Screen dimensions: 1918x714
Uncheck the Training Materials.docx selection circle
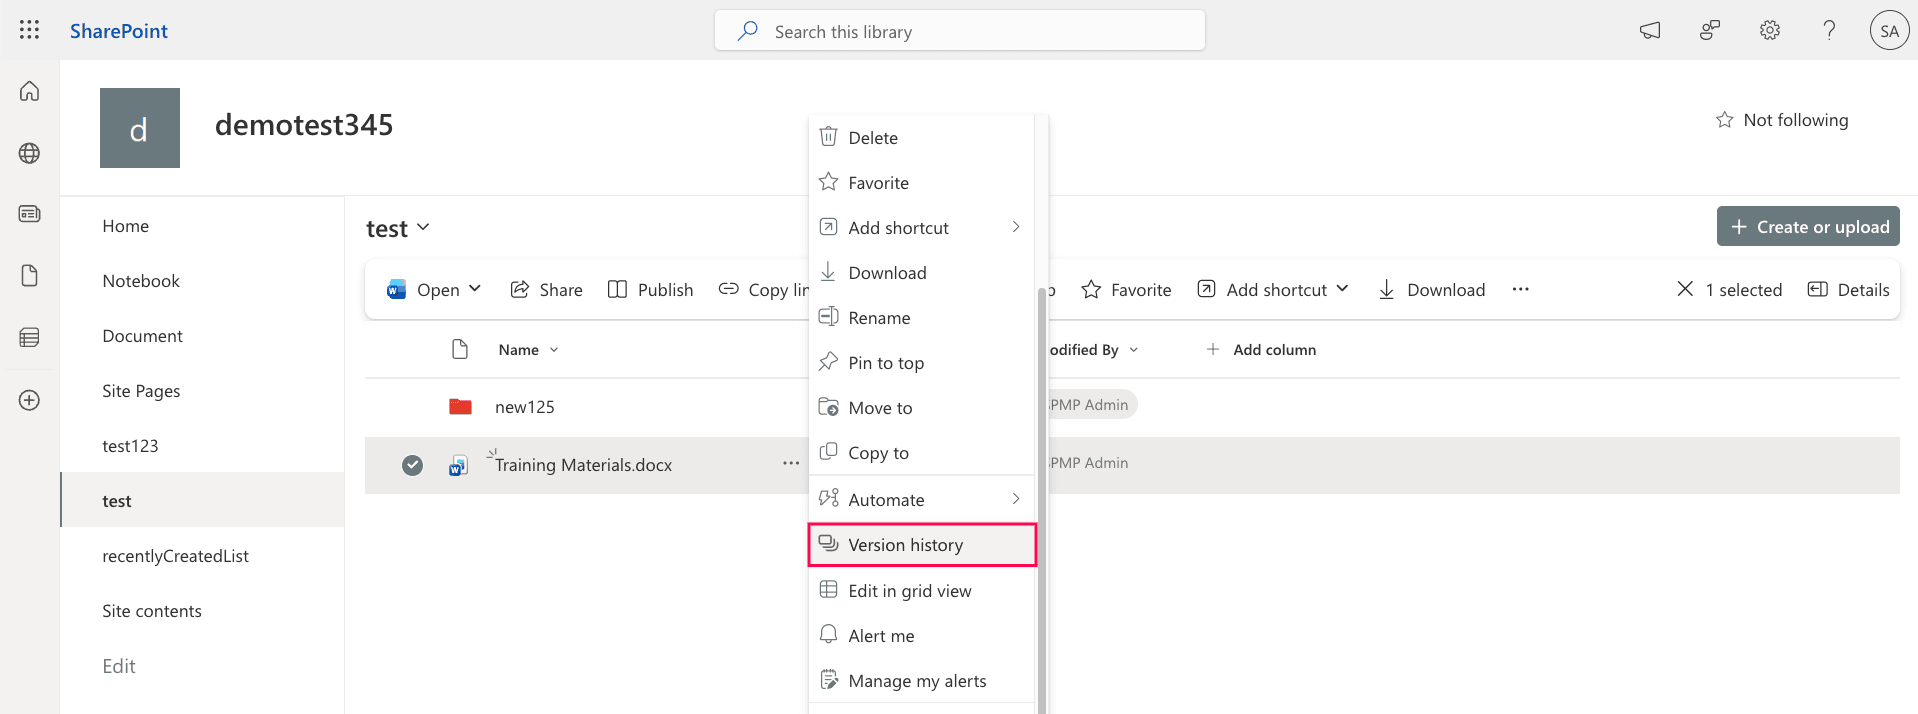click(412, 465)
